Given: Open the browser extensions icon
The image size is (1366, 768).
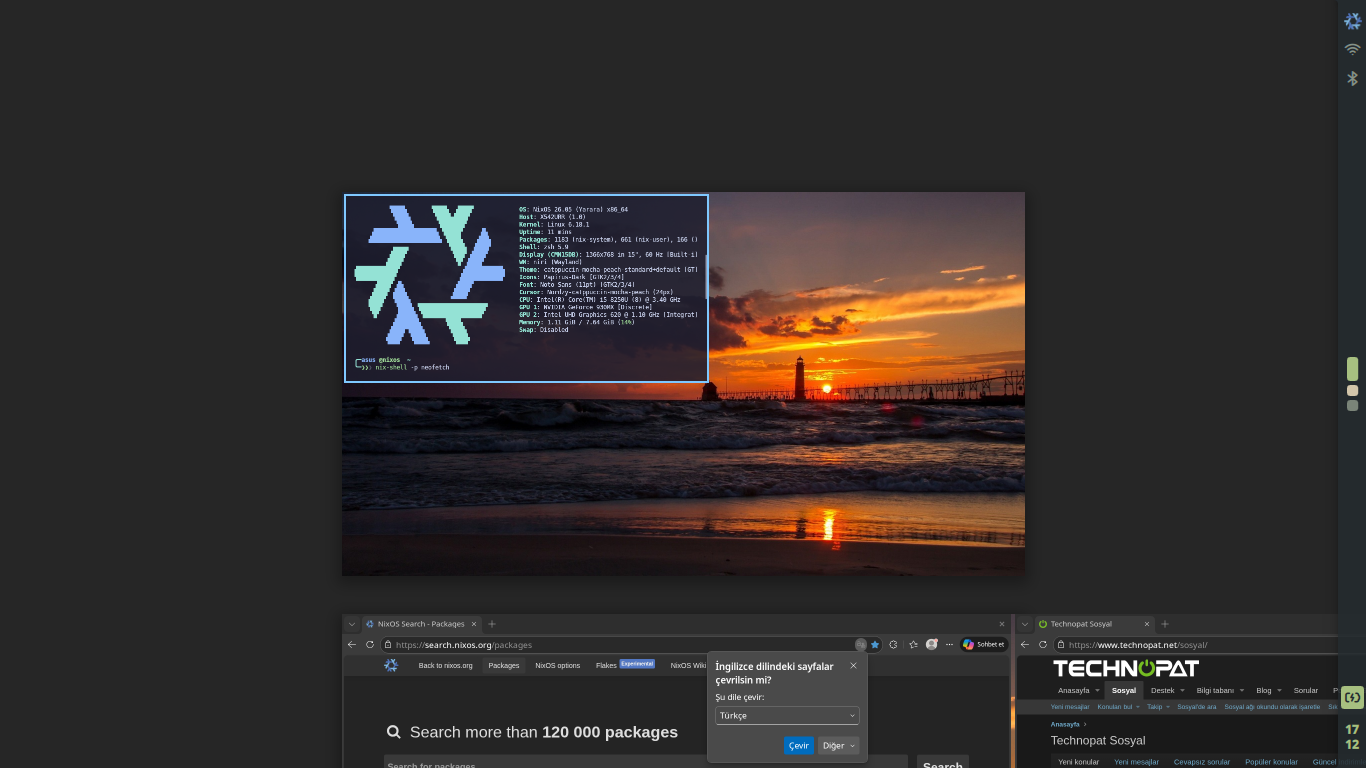Looking at the screenshot, I should tap(894, 645).
